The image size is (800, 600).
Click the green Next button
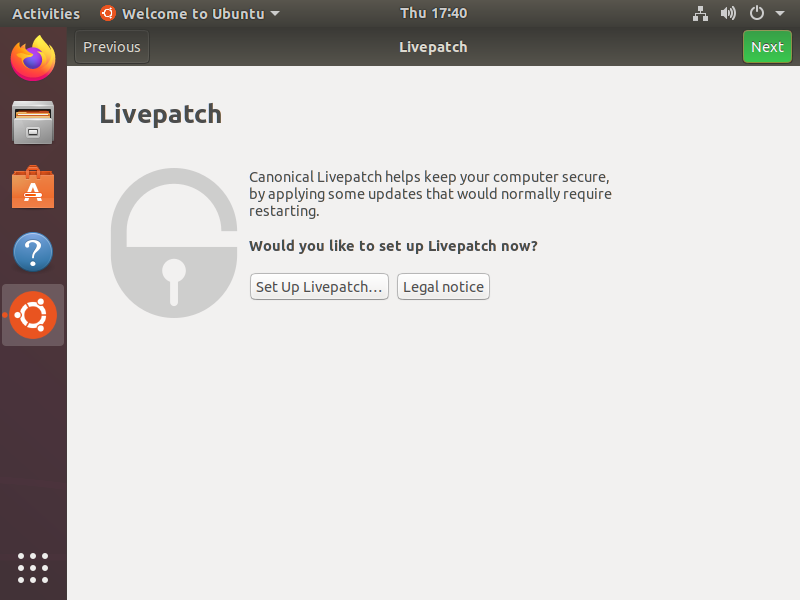(767, 47)
